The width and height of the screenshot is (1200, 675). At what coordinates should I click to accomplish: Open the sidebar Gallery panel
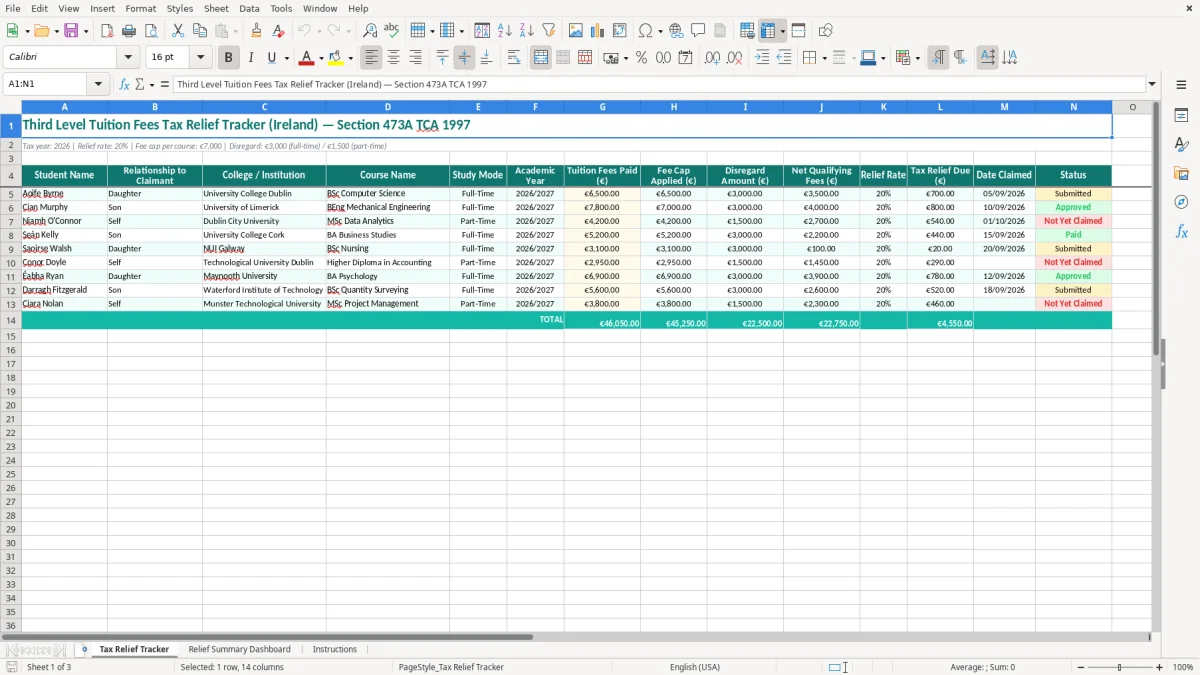pyautogui.click(x=1181, y=174)
